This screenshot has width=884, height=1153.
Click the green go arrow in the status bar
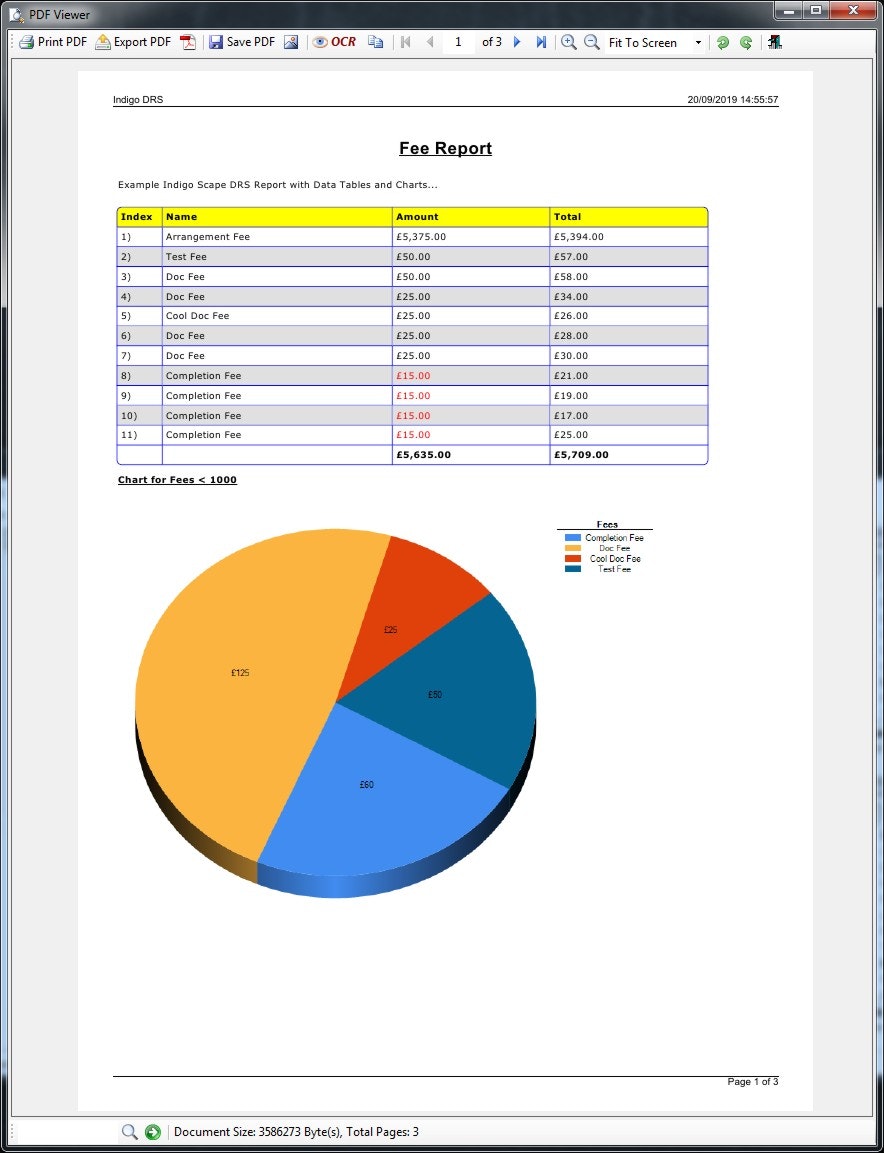(152, 1131)
